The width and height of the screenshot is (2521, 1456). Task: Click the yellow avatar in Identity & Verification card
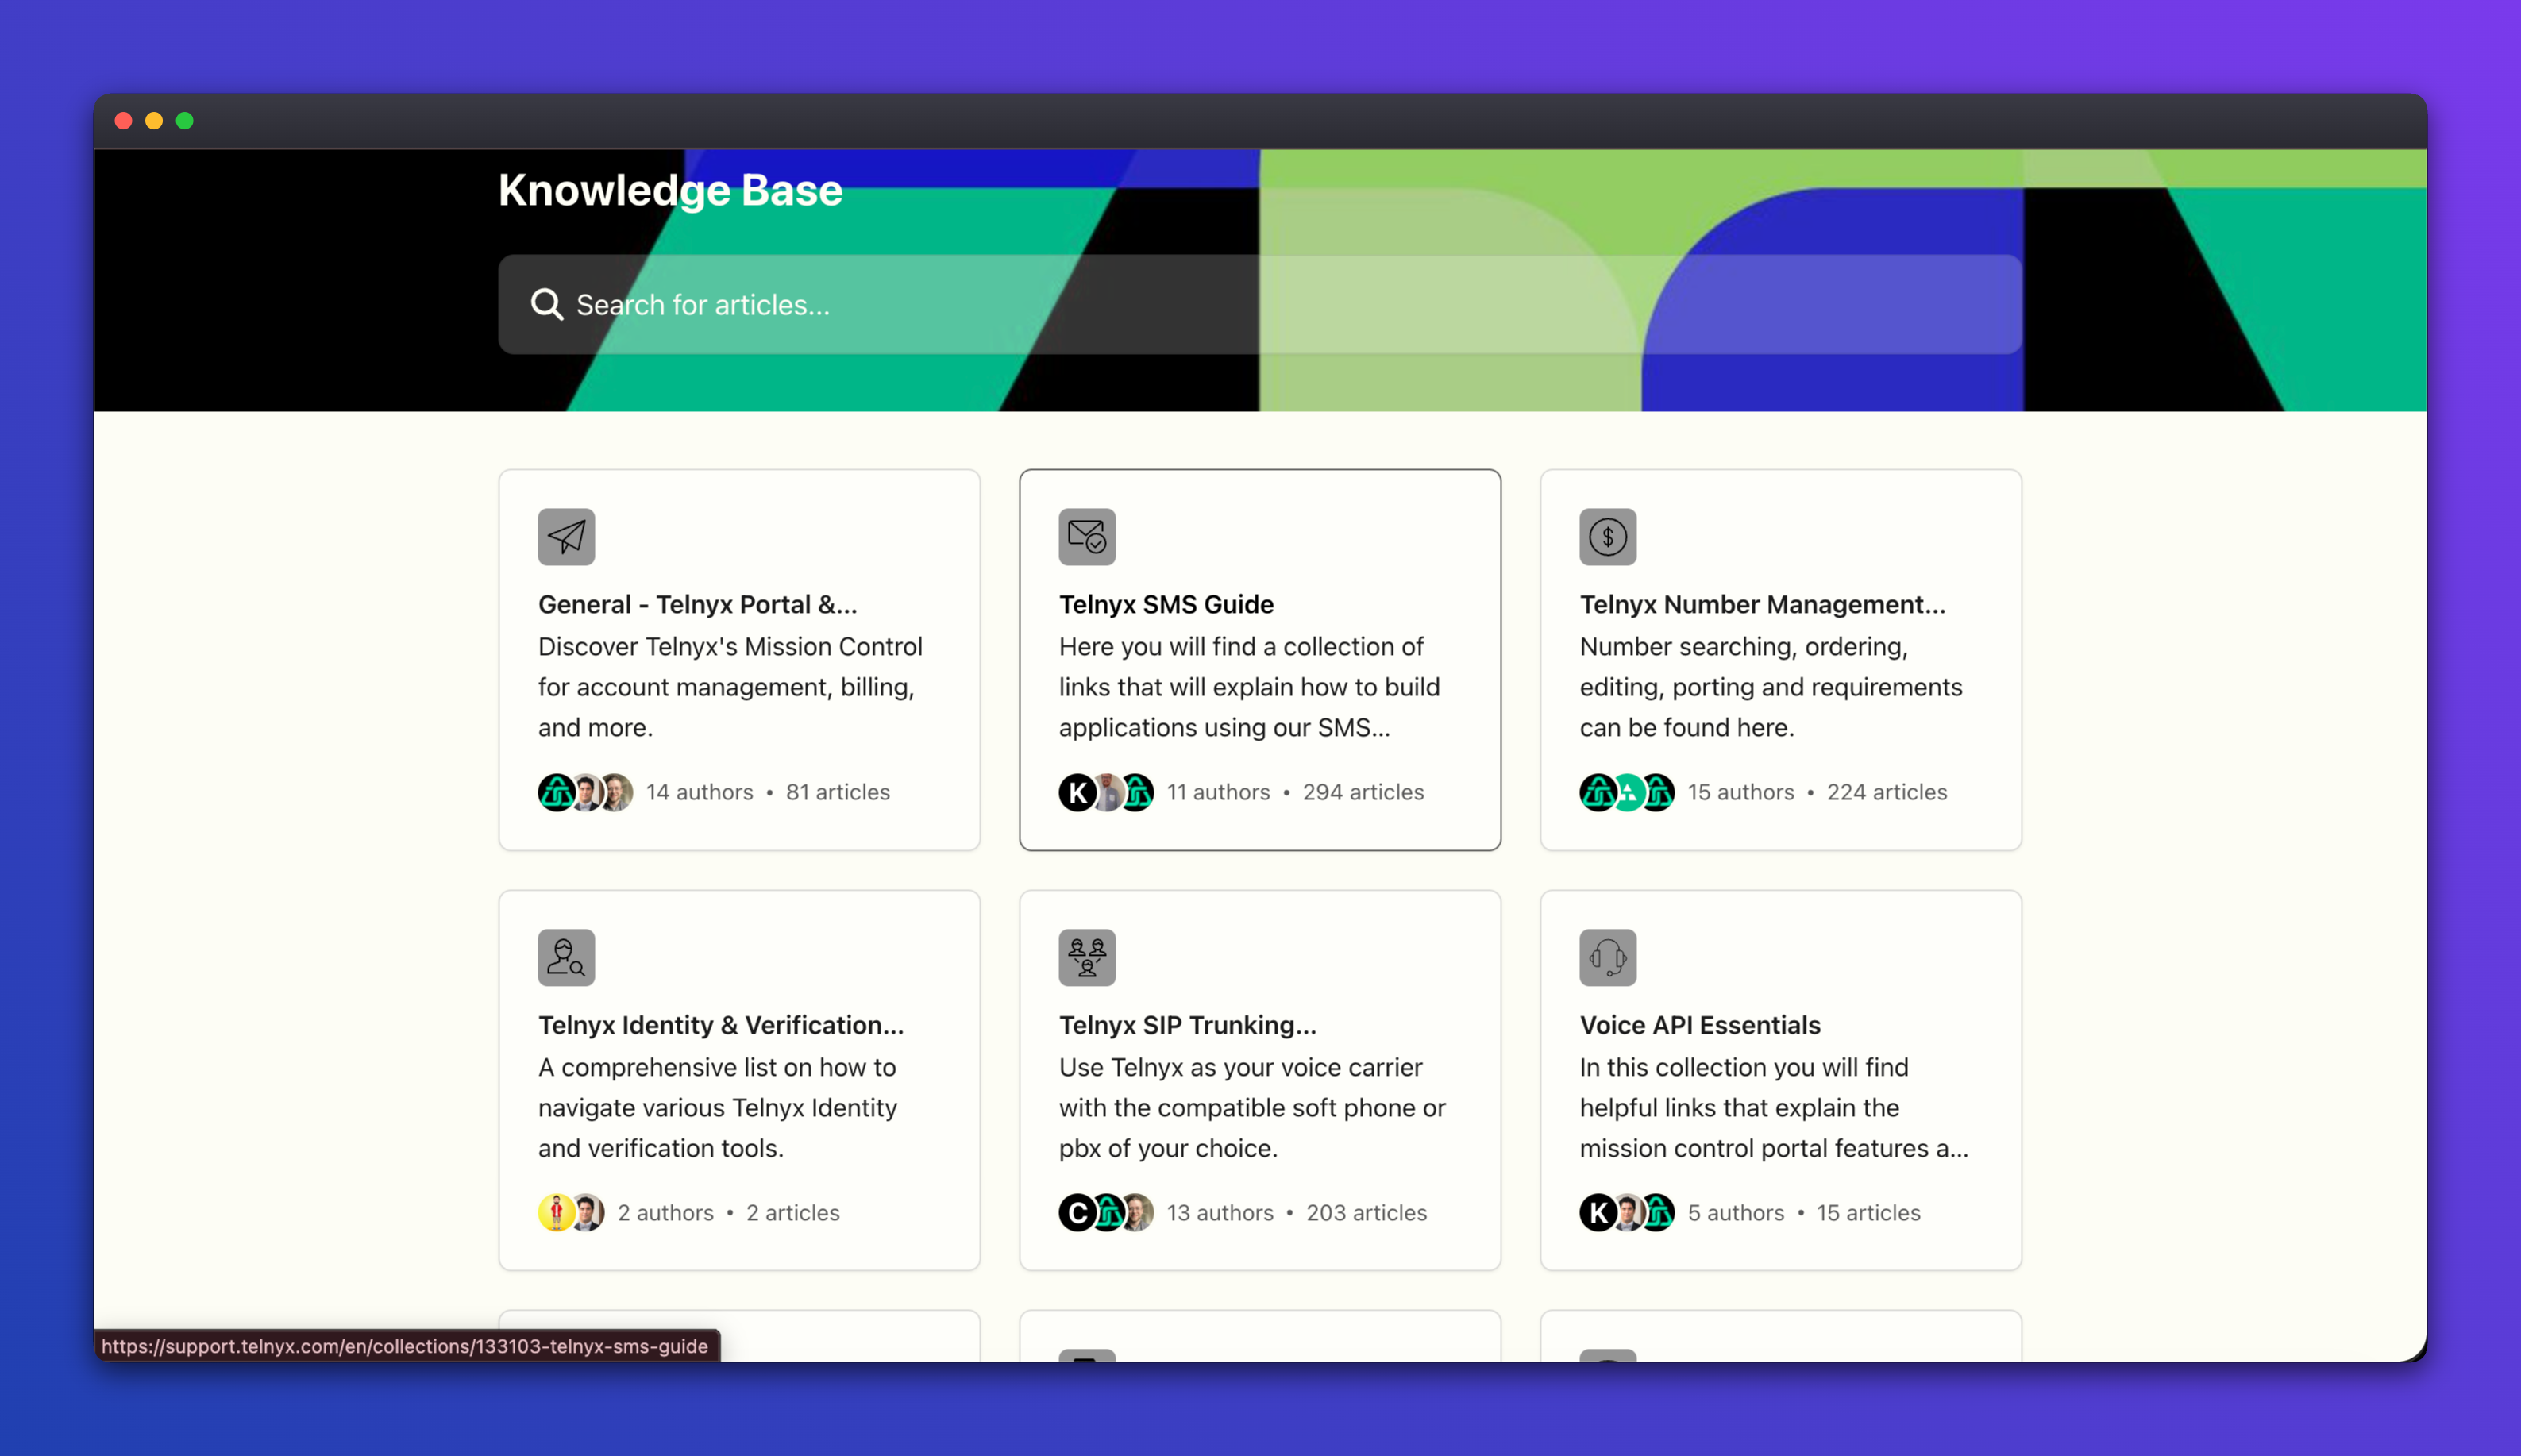(556, 1212)
